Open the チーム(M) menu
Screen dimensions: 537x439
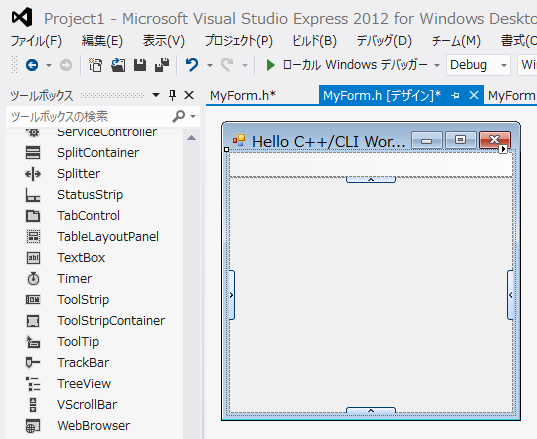pos(456,41)
